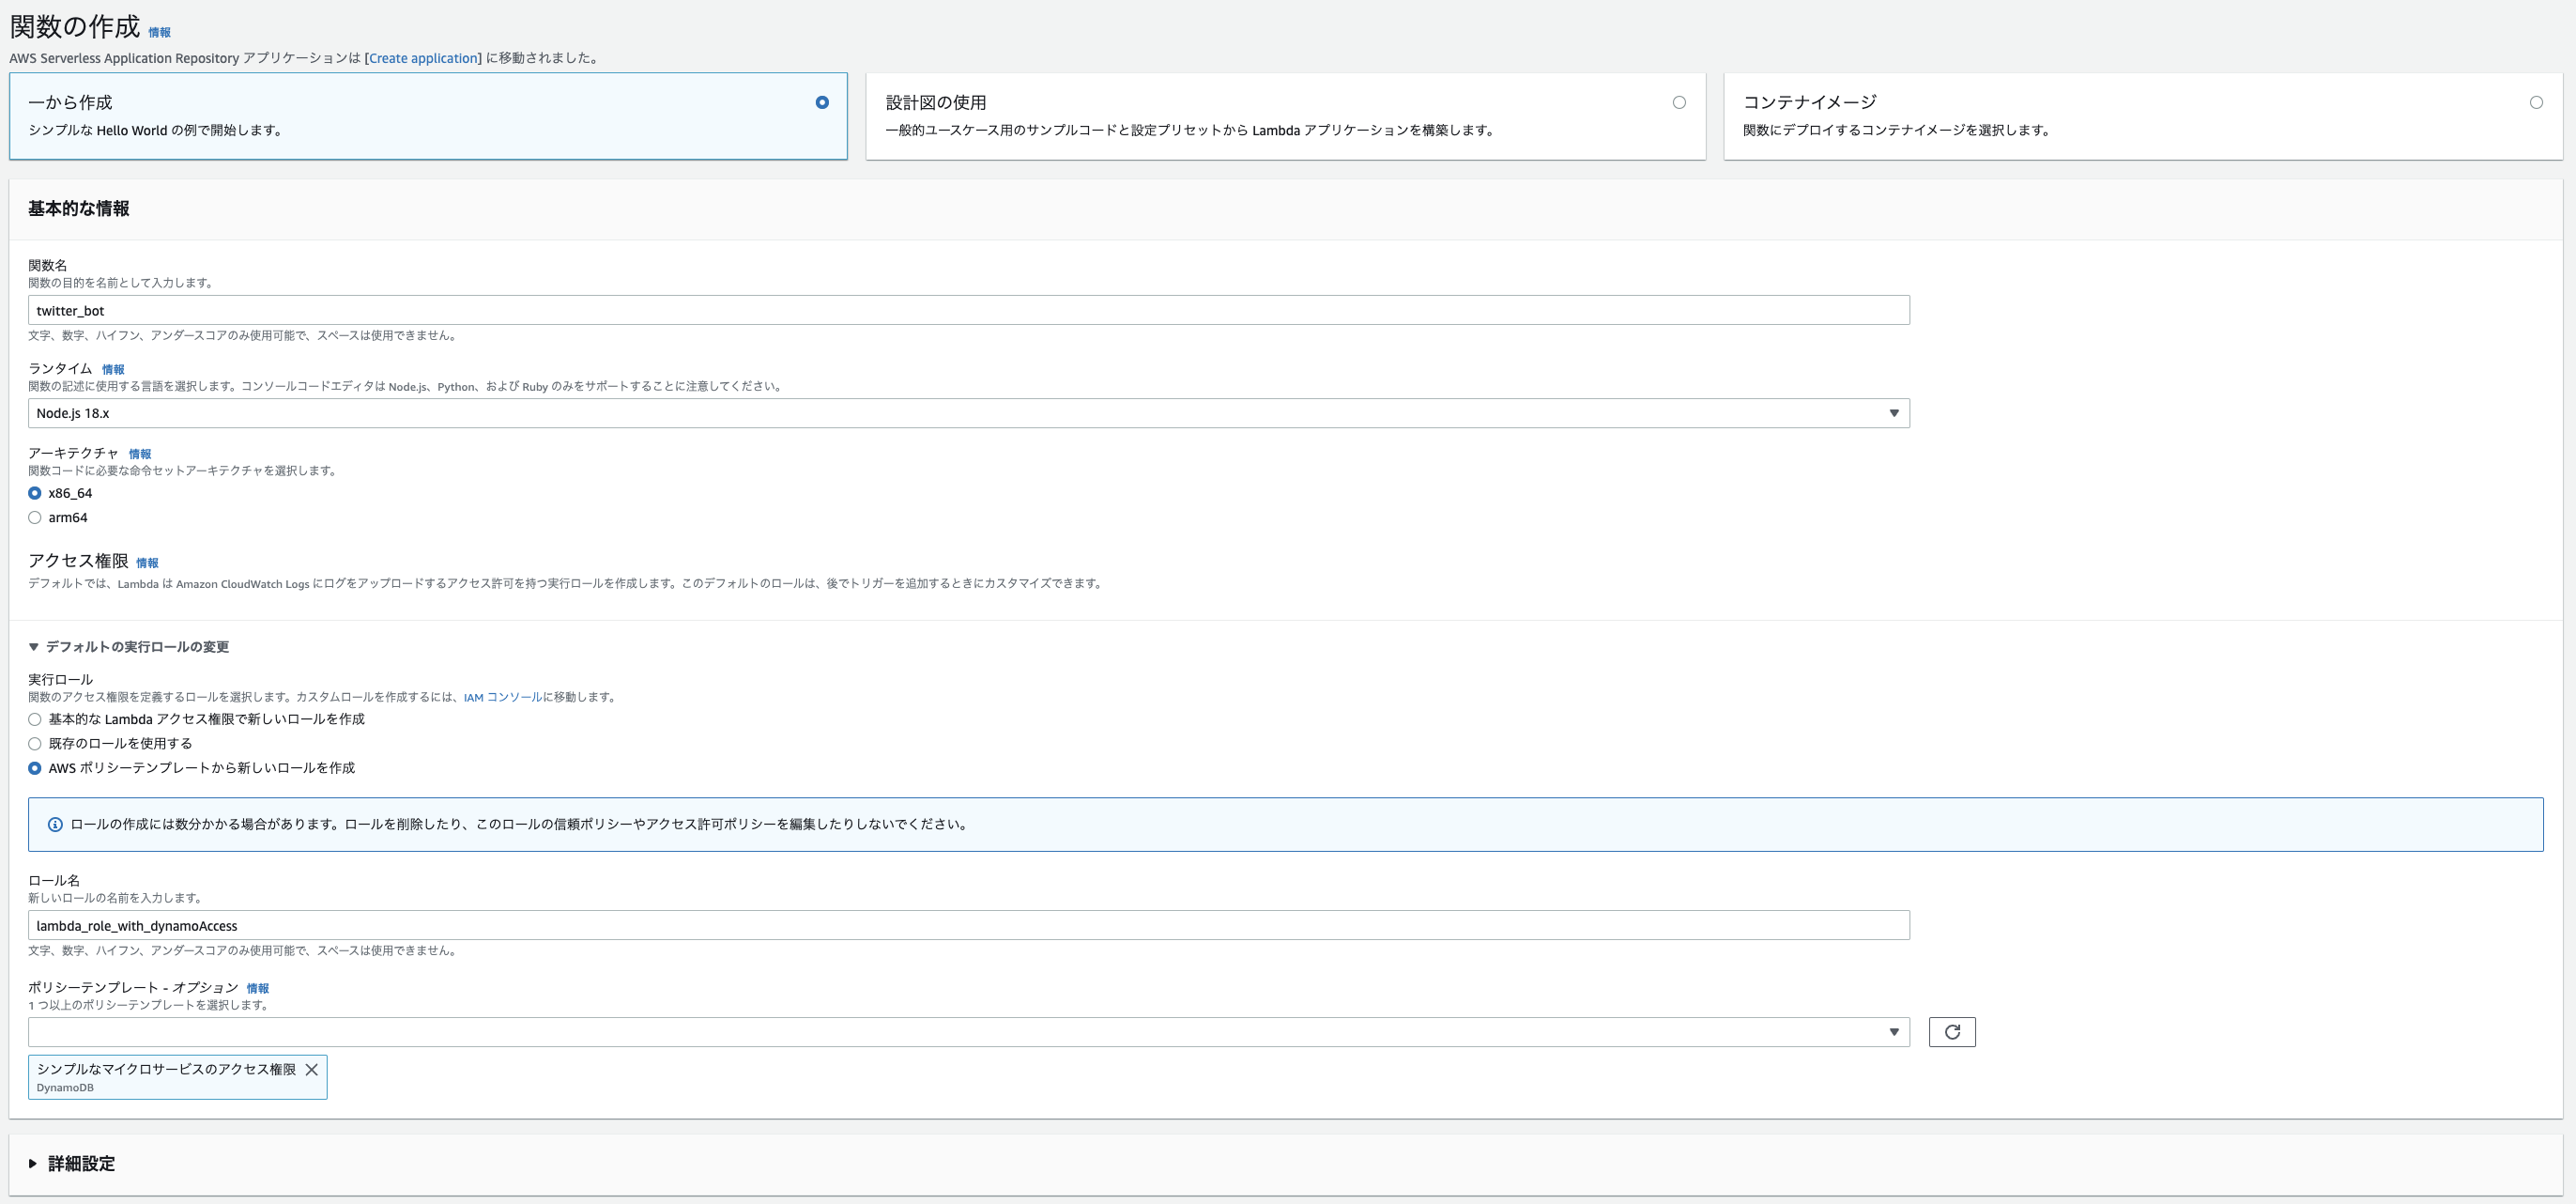This screenshot has height=1204, width=2576.
Task: Click the refresh policy templates icon button
Action: point(1951,1032)
